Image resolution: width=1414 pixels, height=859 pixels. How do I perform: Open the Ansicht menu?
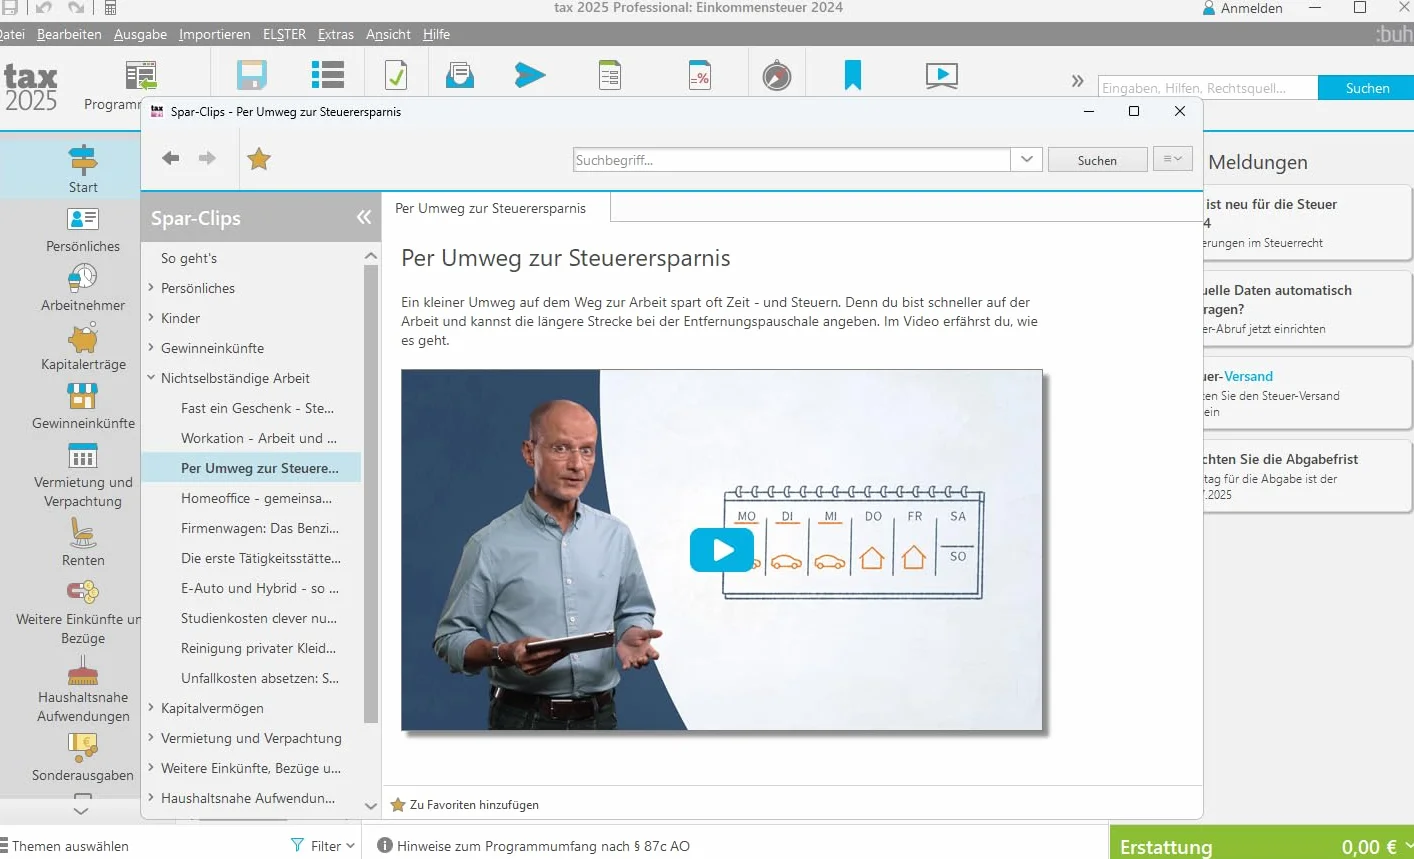388,34
